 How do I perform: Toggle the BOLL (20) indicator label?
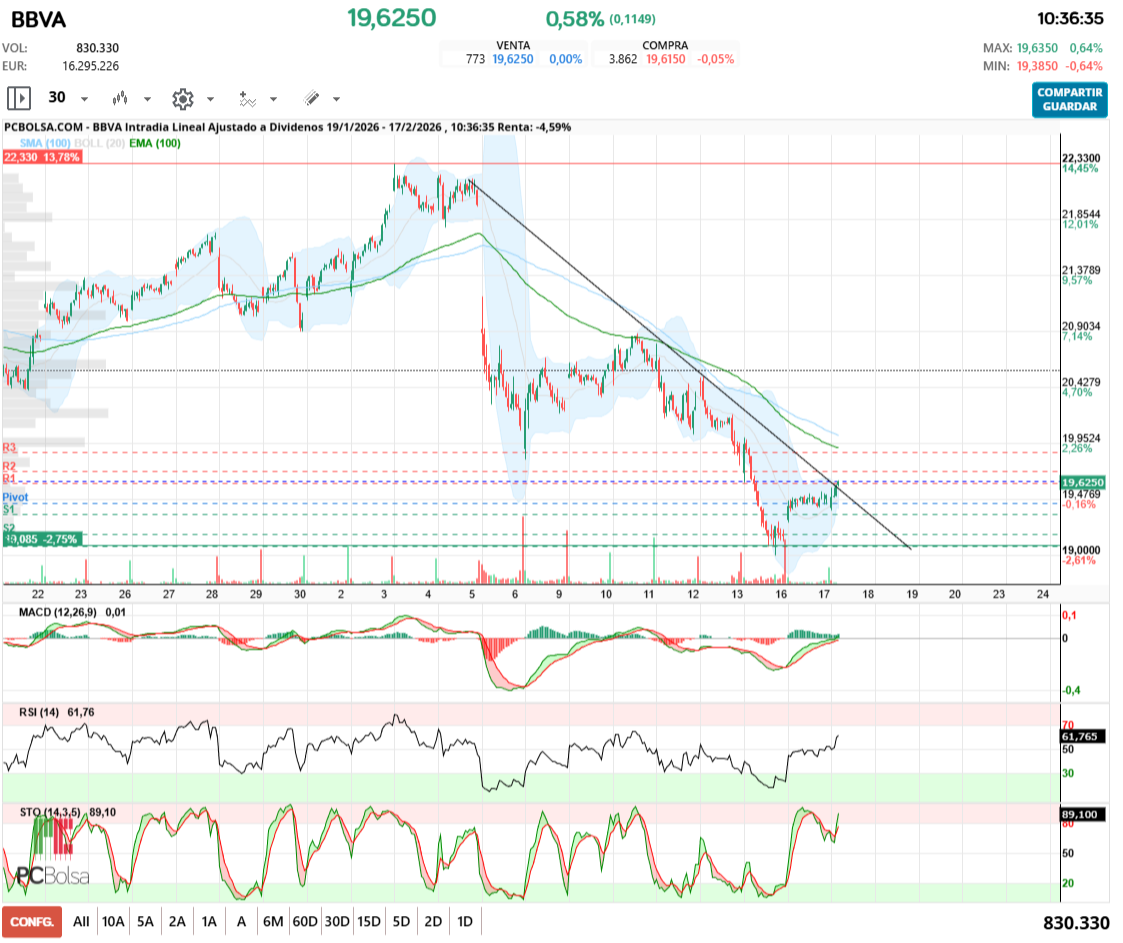[102, 143]
